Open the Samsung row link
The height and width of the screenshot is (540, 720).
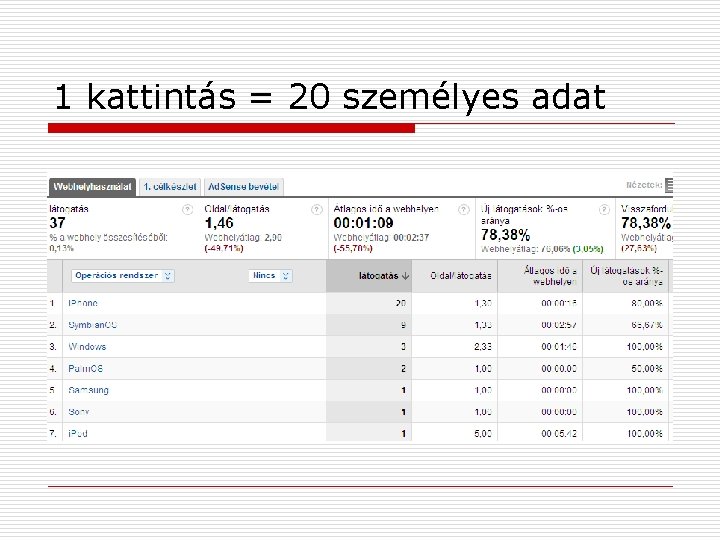click(88, 390)
